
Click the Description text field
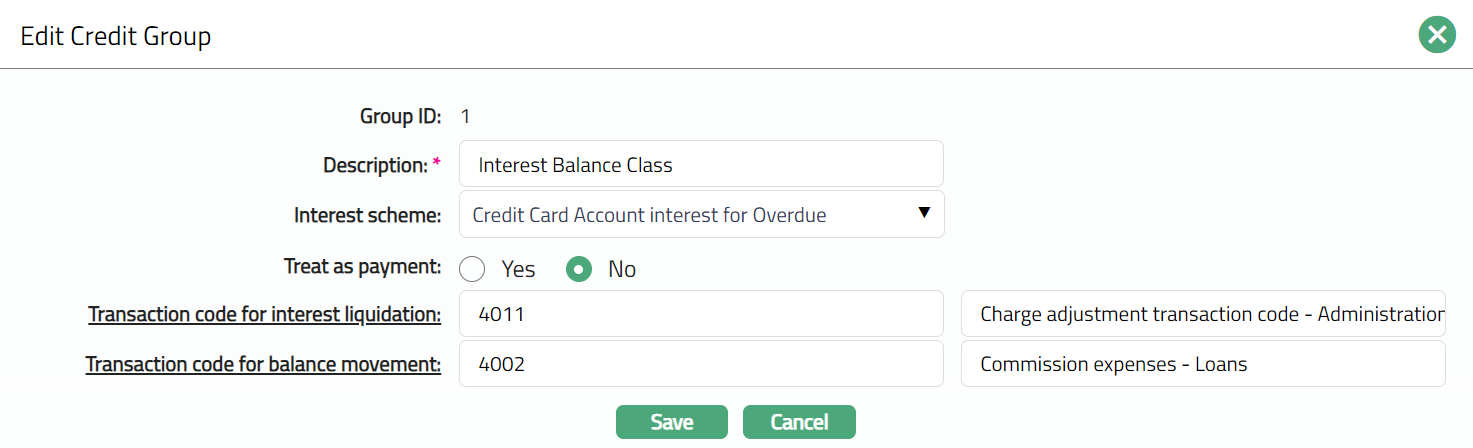click(700, 164)
